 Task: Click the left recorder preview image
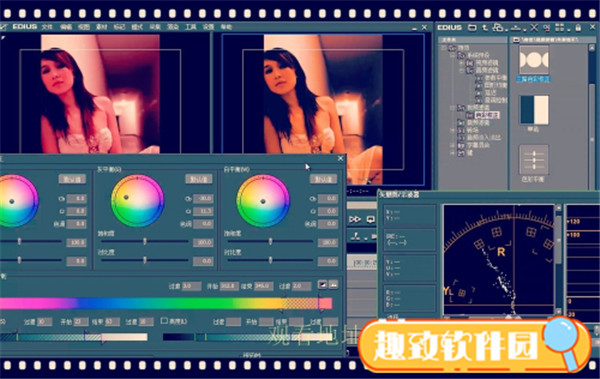100,94
